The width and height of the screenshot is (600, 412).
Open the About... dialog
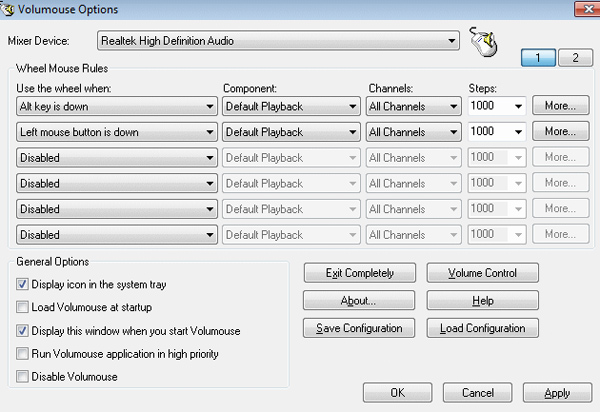359,300
